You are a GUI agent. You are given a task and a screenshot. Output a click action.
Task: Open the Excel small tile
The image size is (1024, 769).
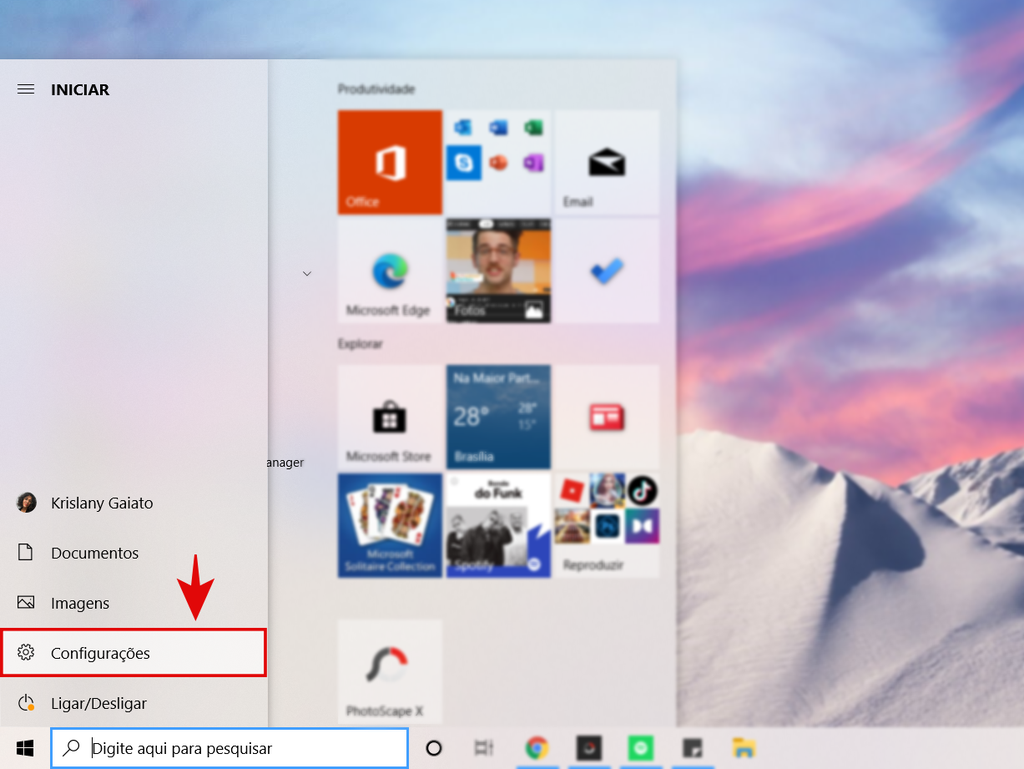tap(534, 127)
